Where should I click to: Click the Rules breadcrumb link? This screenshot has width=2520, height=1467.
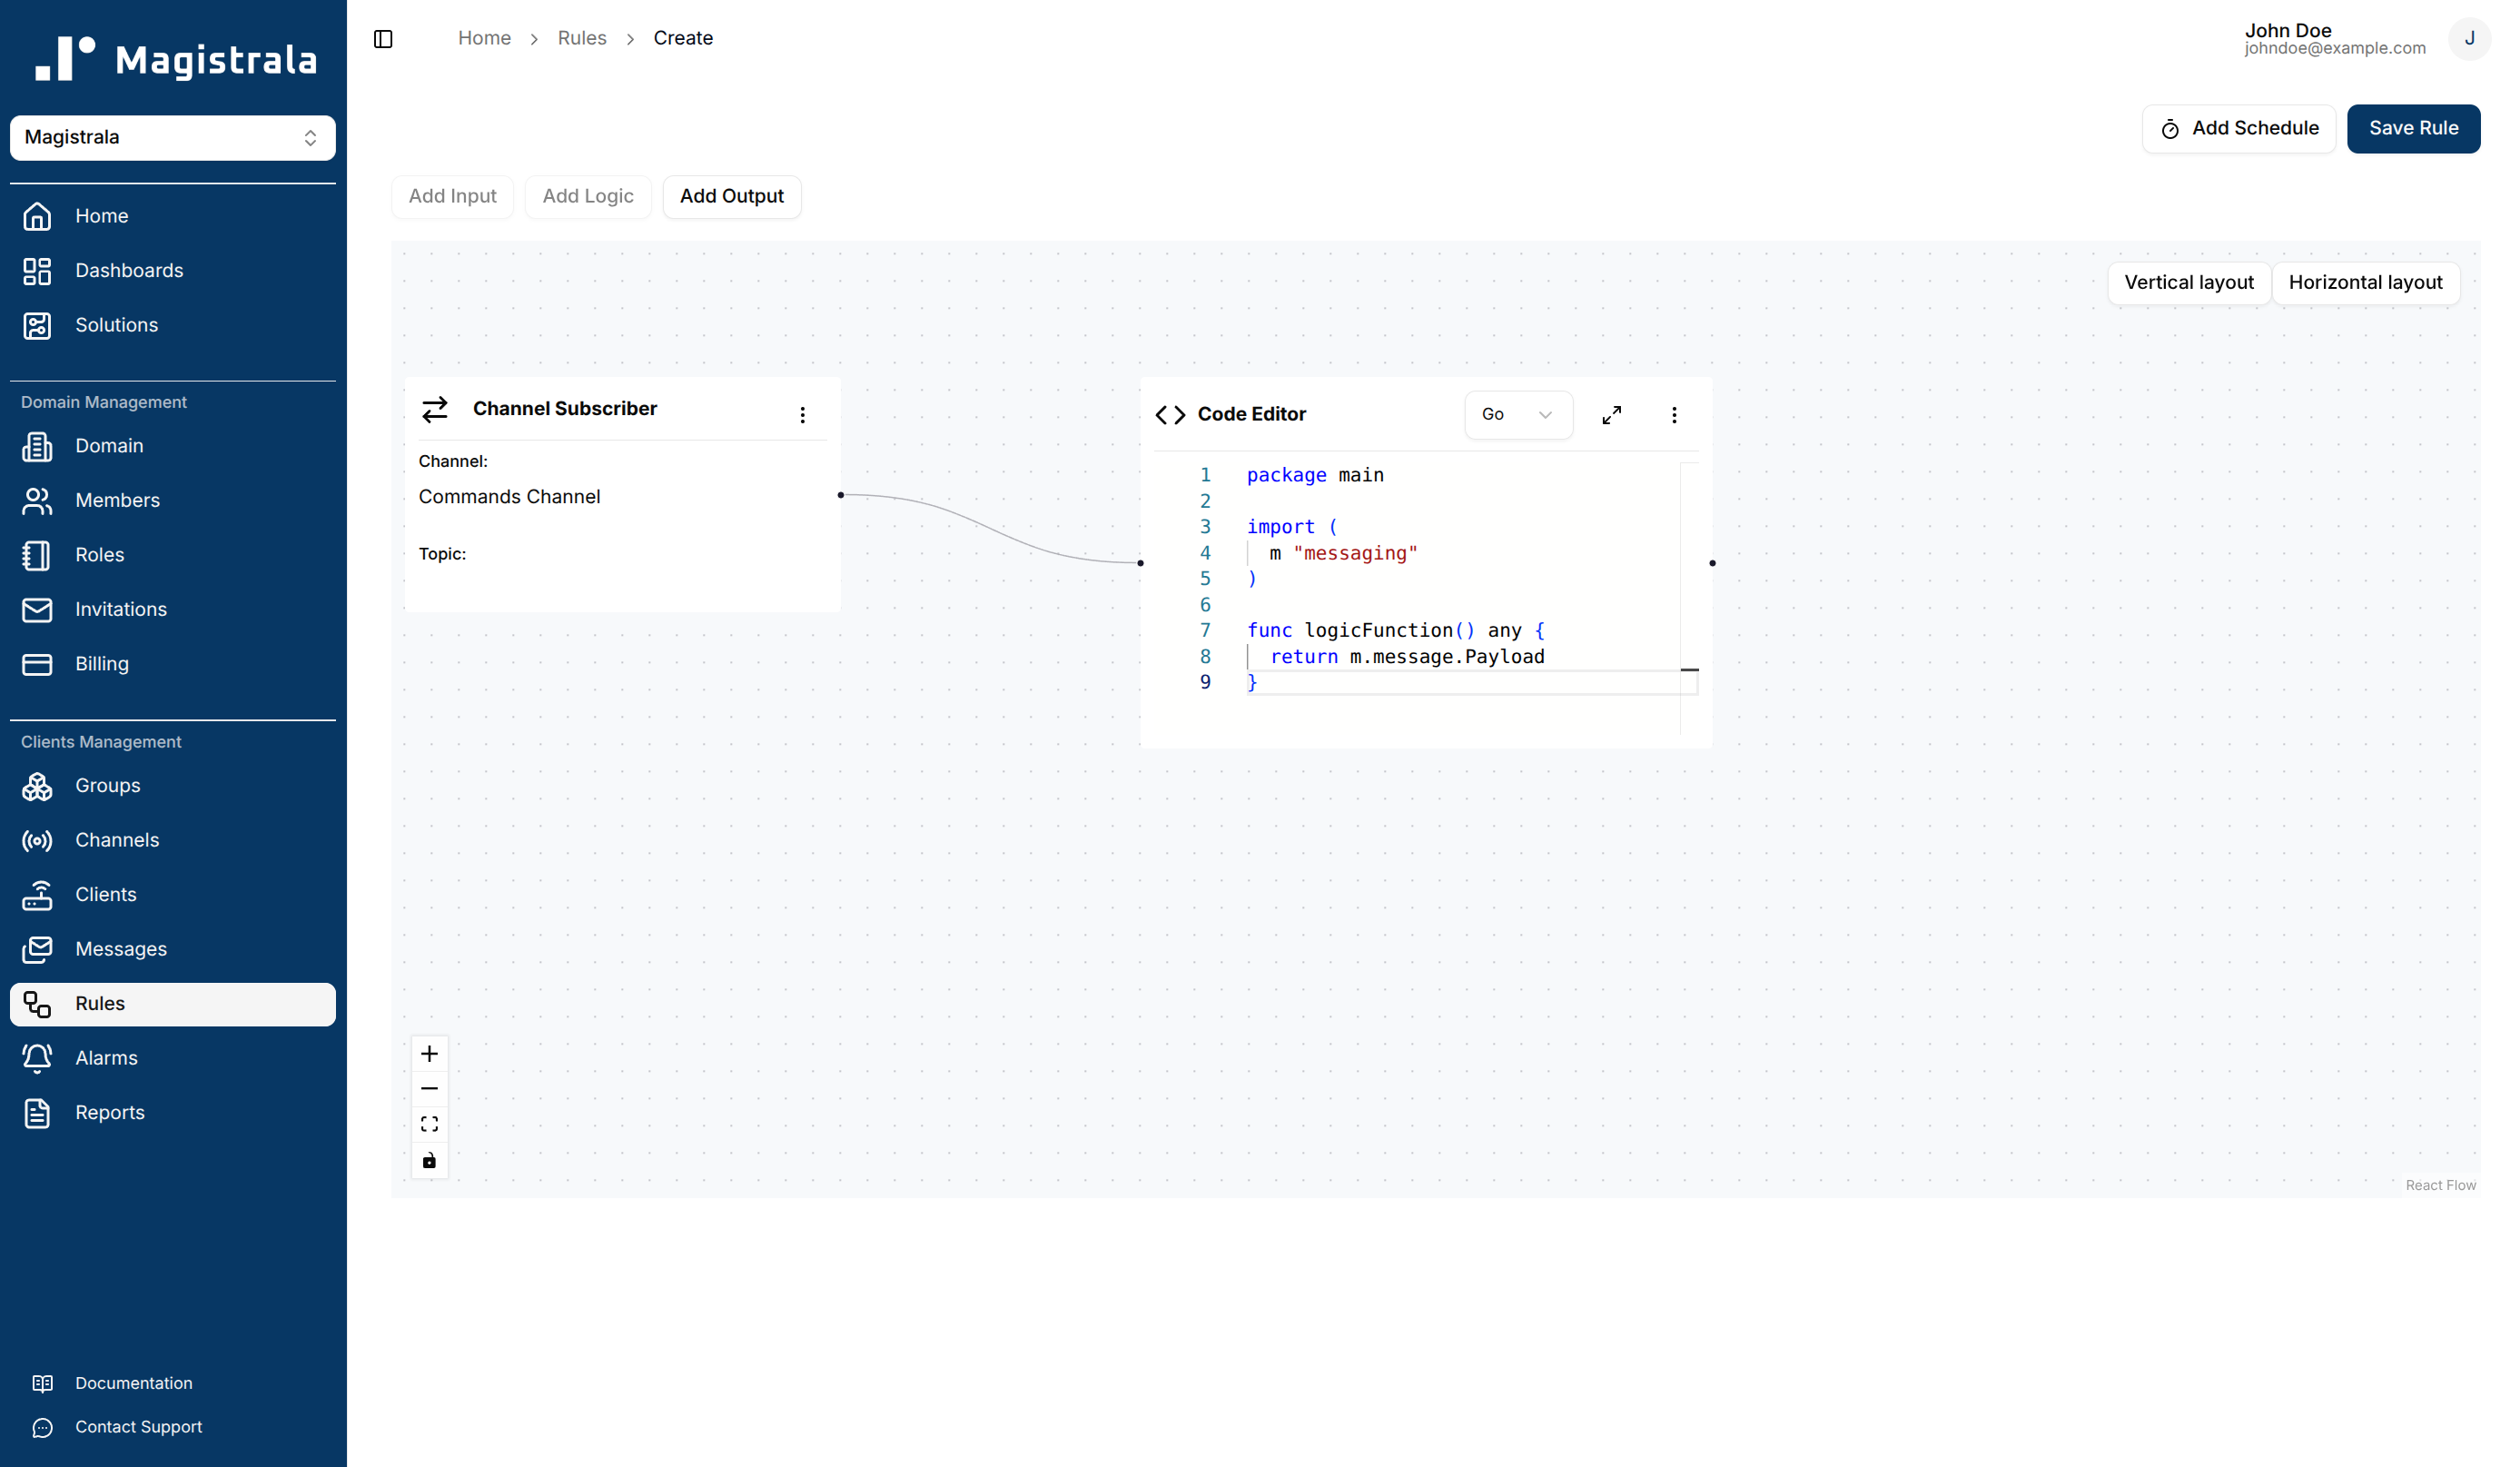pos(582,38)
